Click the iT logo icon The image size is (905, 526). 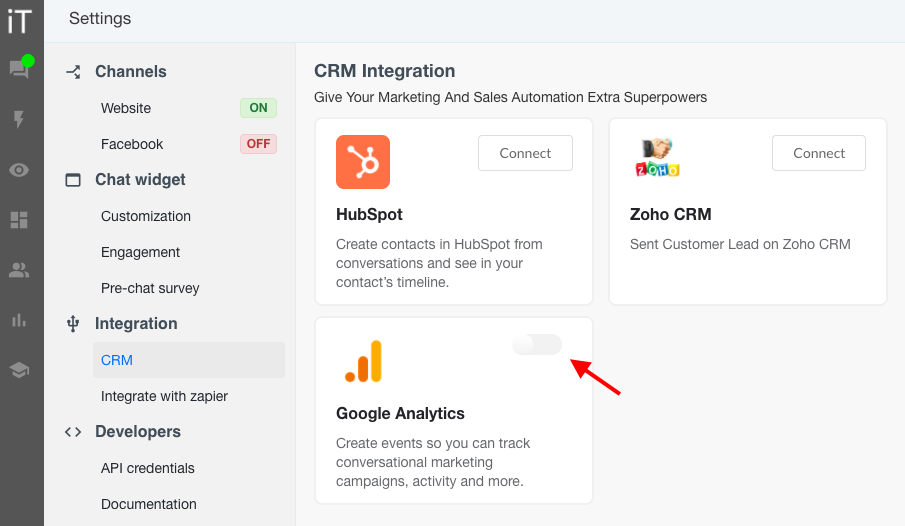click(x=19, y=21)
